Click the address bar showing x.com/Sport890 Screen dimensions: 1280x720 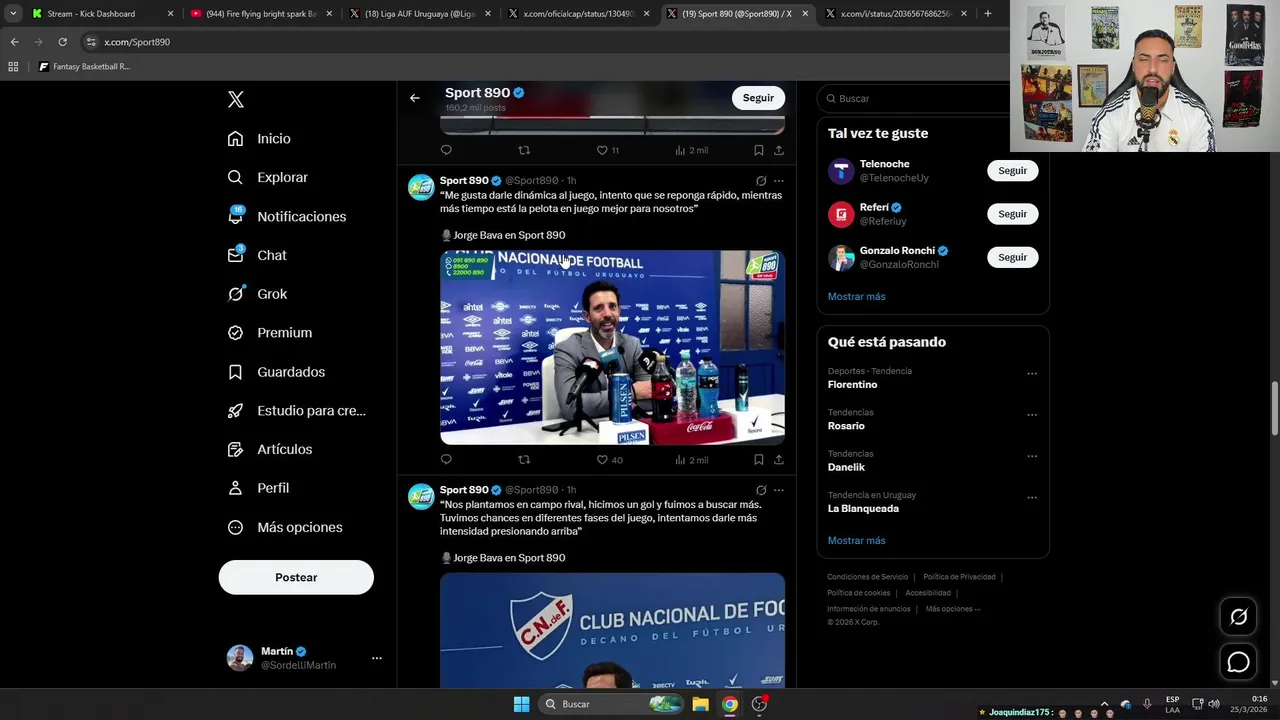(540, 42)
